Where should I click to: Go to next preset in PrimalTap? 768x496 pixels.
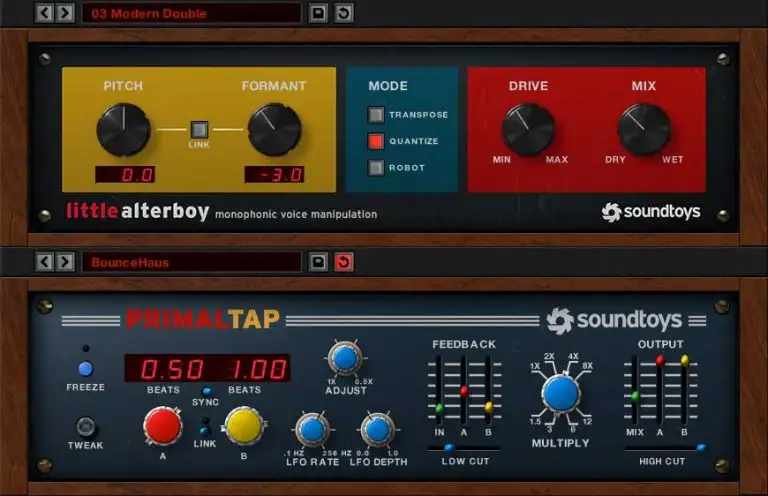pos(65,262)
